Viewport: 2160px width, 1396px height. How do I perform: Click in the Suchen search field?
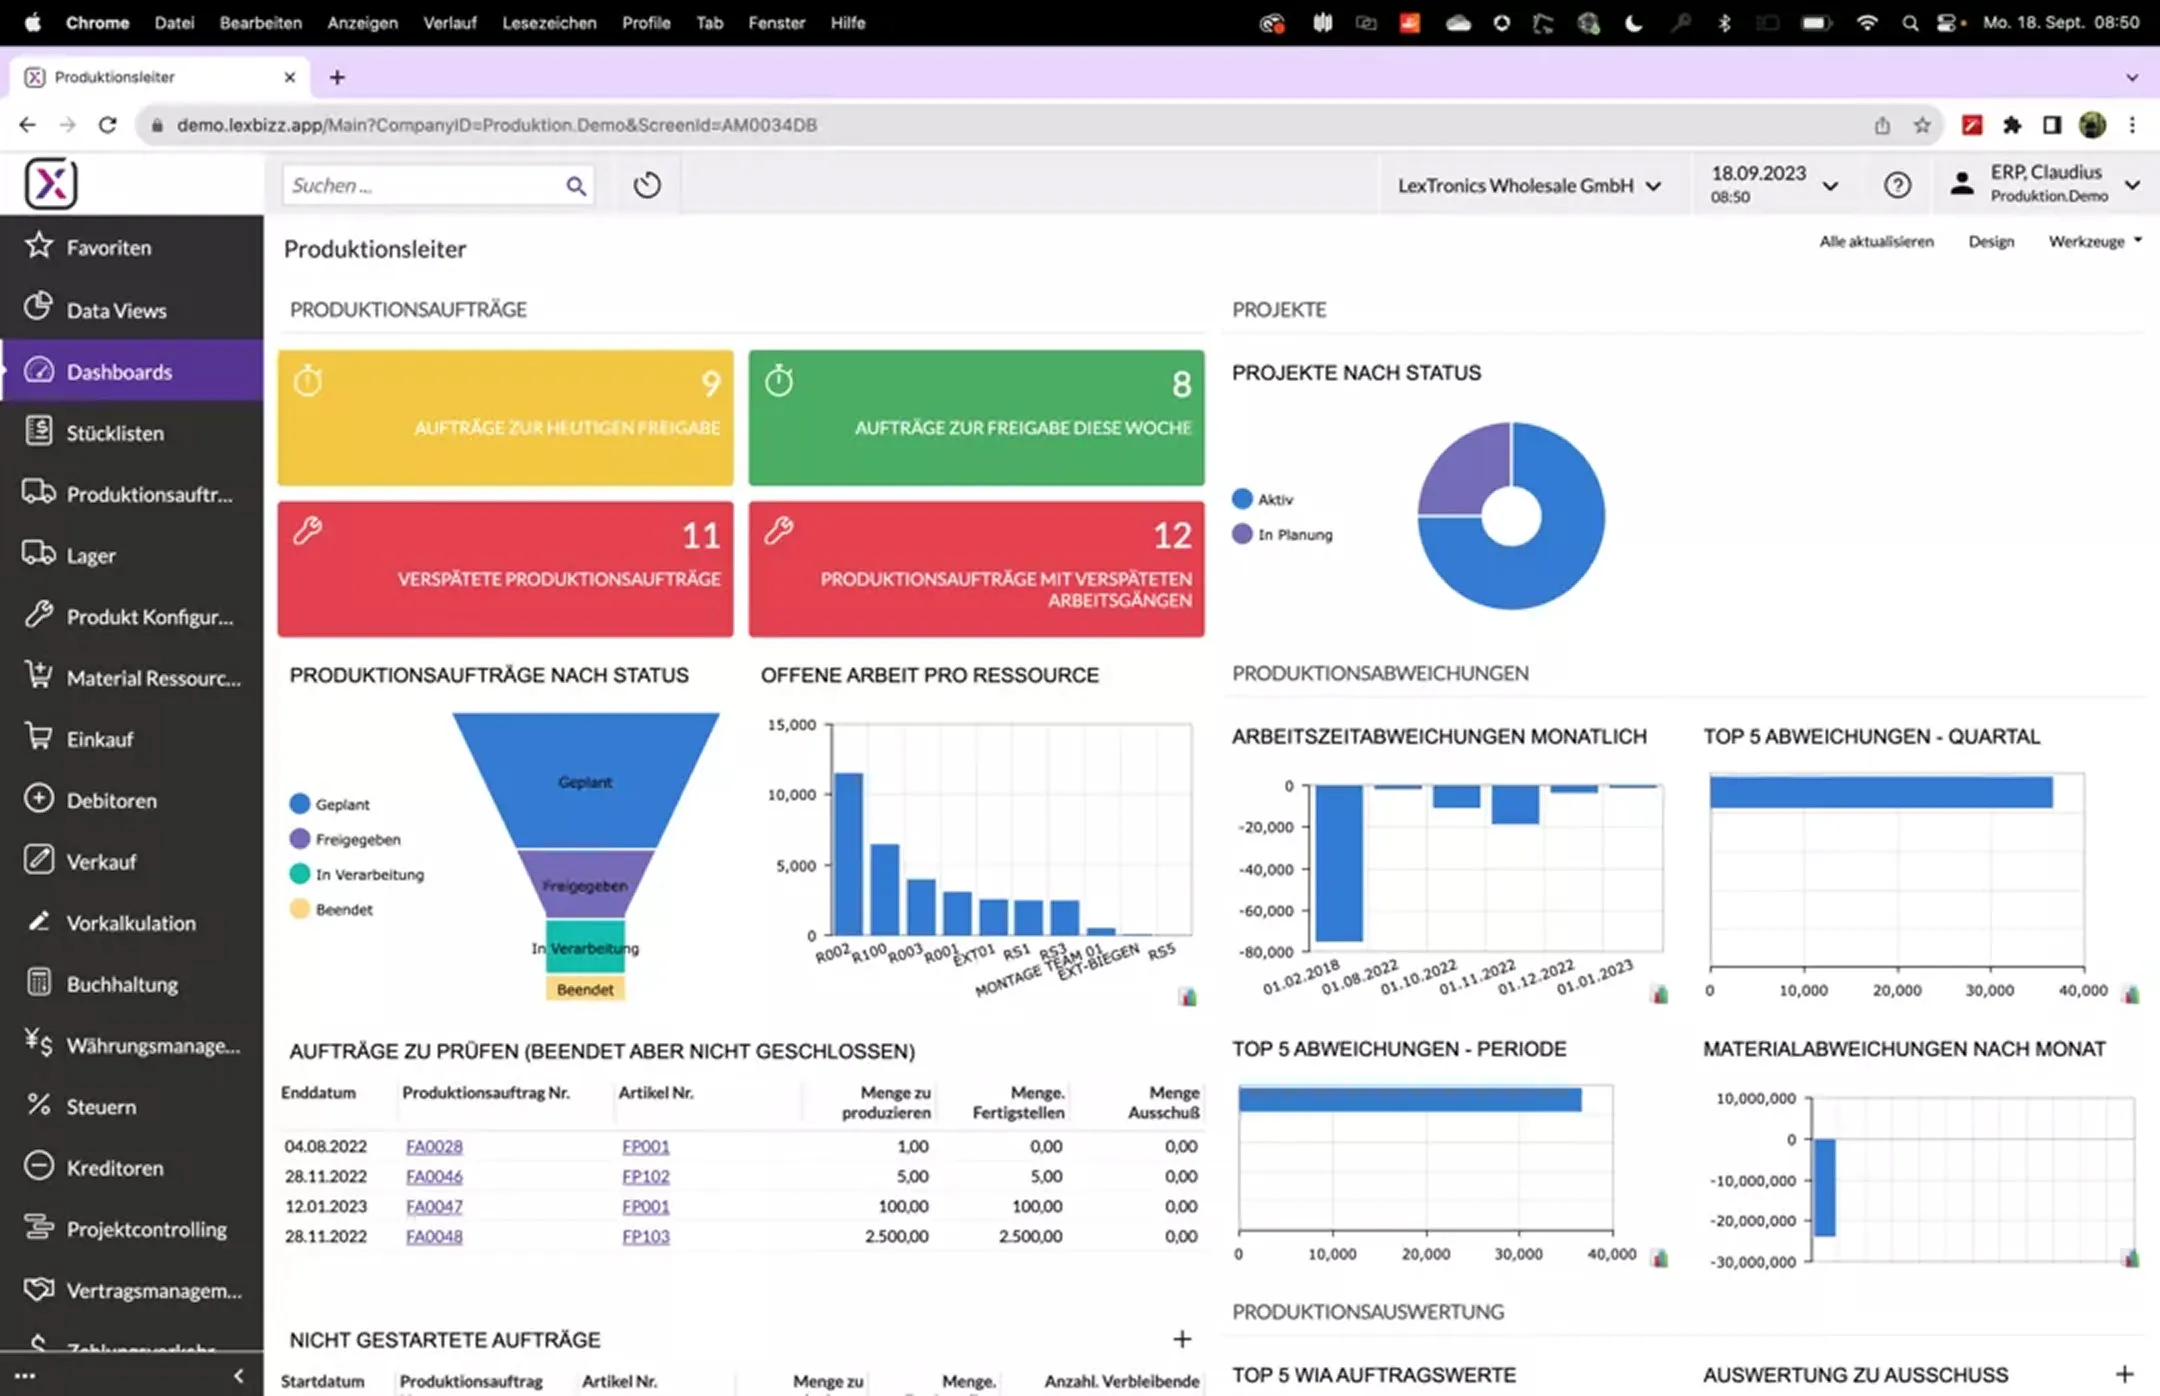(425, 186)
